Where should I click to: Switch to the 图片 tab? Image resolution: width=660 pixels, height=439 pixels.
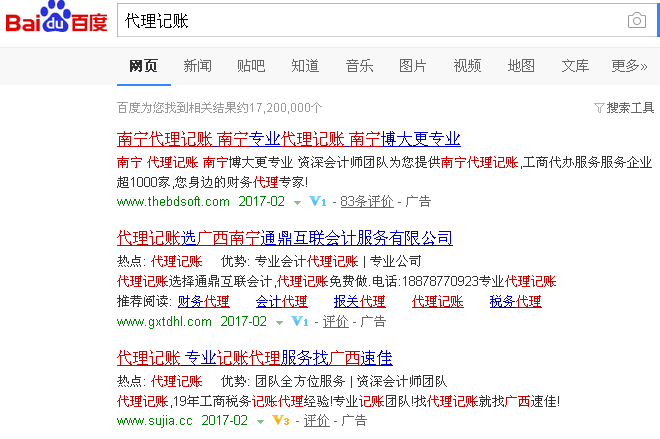413,66
